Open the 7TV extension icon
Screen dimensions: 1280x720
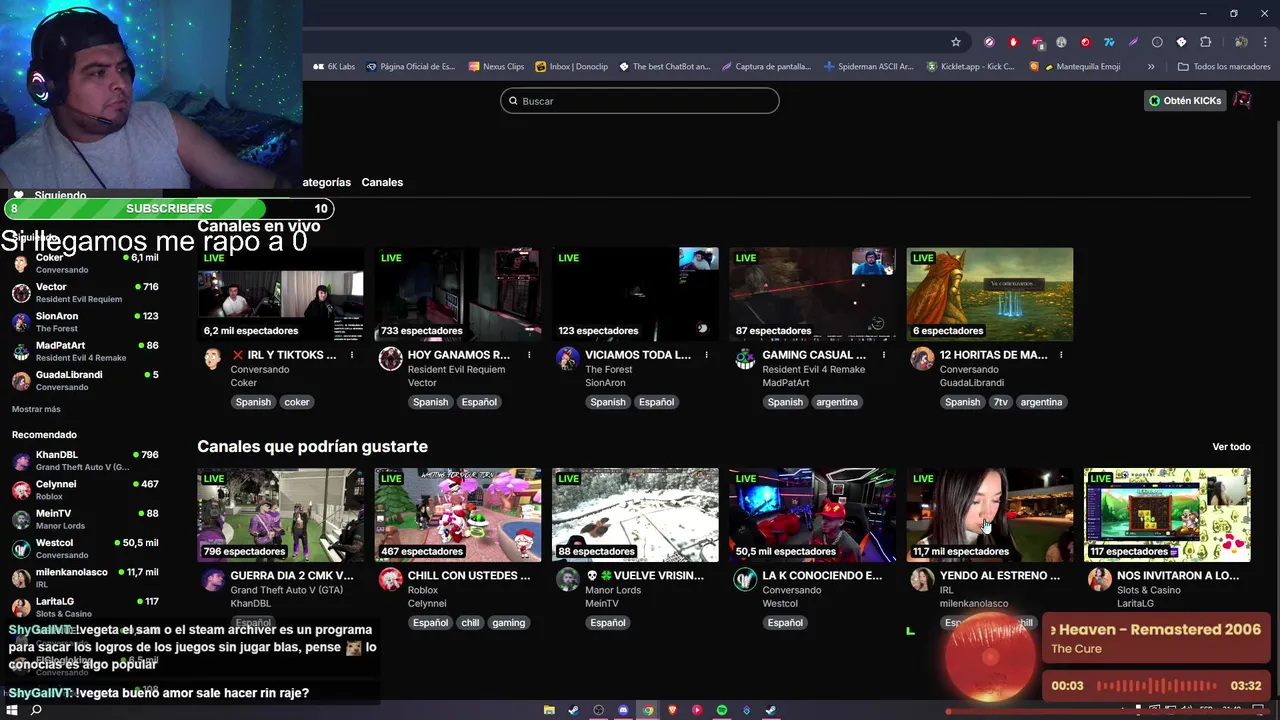point(1109,42)
